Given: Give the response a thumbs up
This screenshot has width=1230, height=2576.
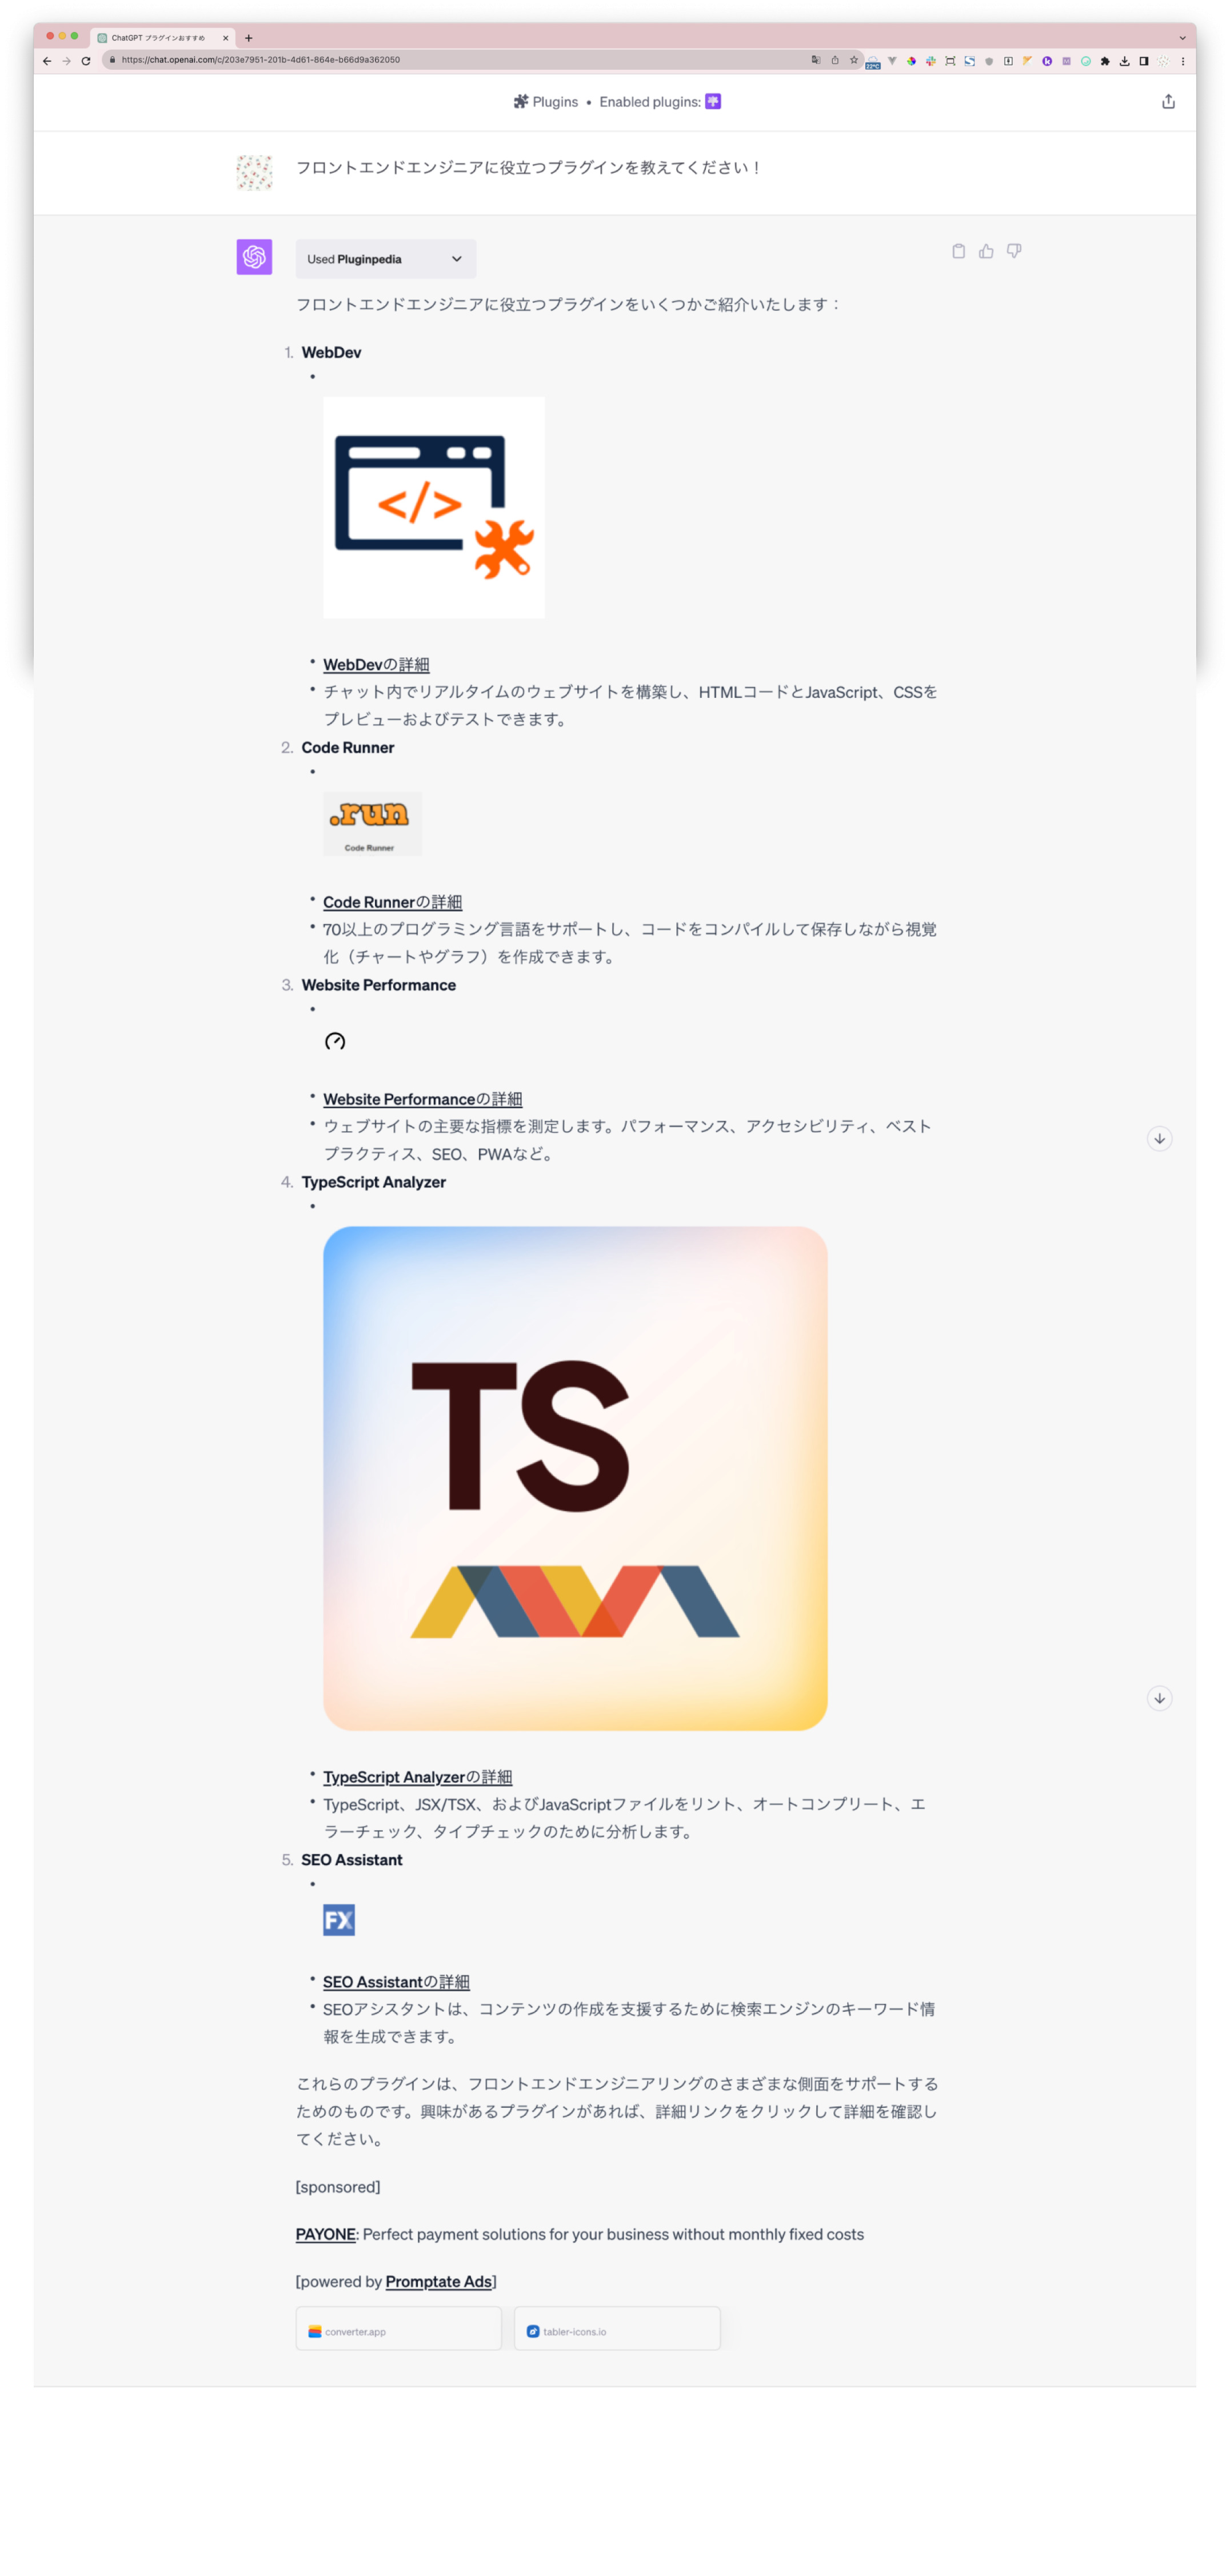Looking at the screenshot, I should 986,251.
